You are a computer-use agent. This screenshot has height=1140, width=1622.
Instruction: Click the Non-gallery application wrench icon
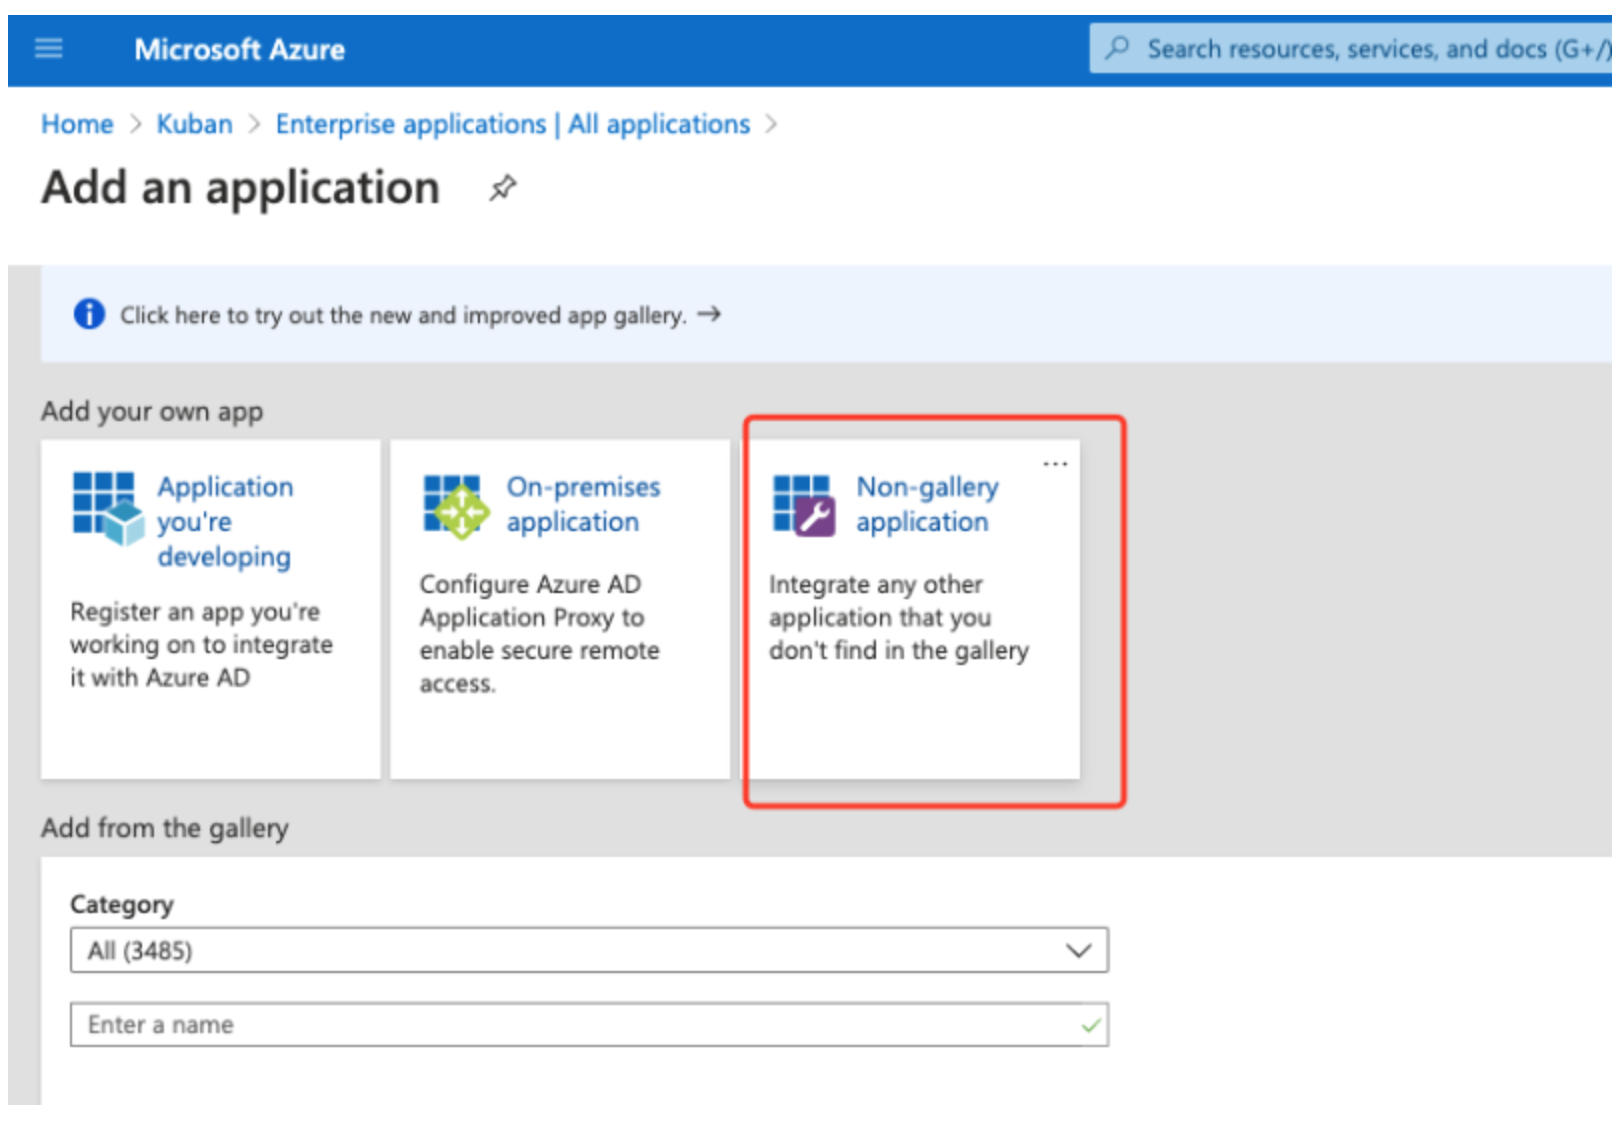(804, 506)
